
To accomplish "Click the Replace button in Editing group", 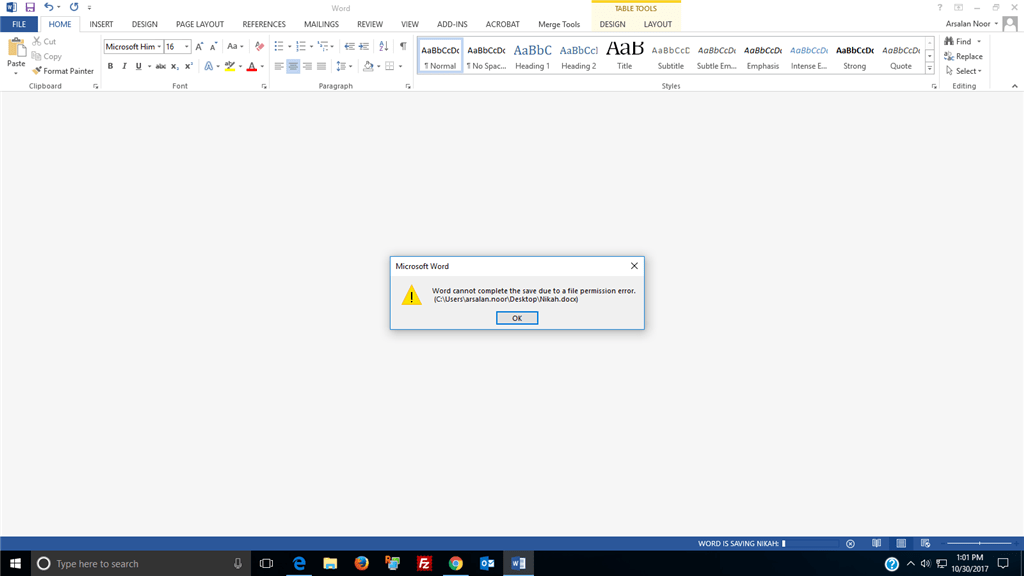I will coord(963,56).
